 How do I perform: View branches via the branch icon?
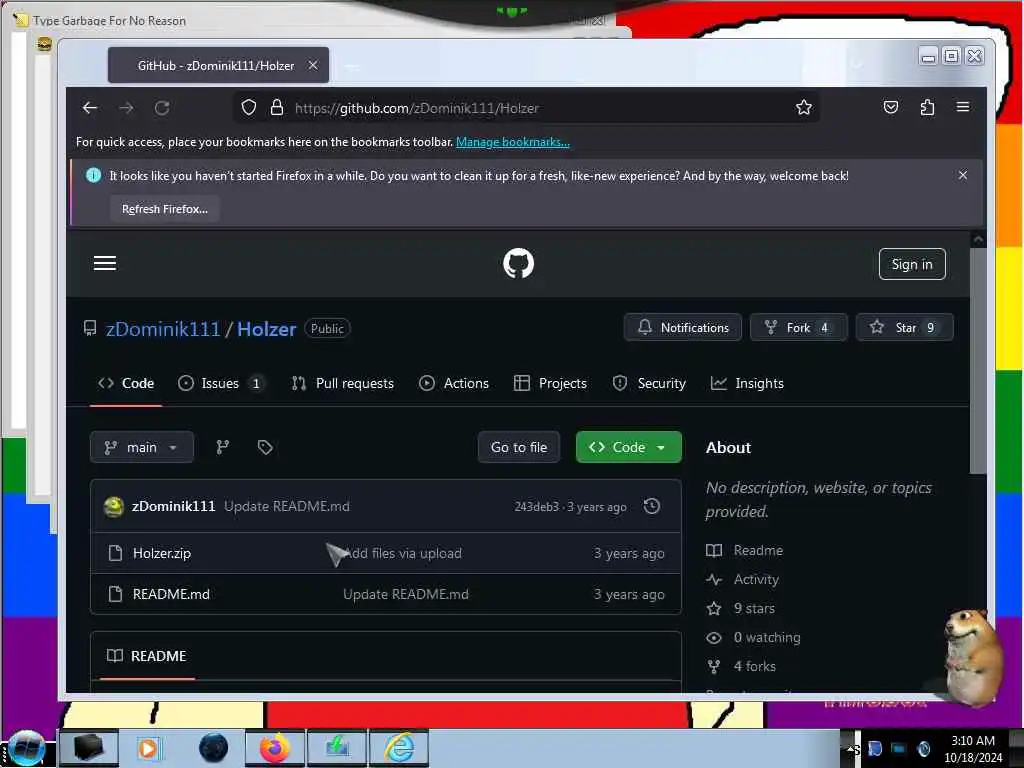pos(223,447)
